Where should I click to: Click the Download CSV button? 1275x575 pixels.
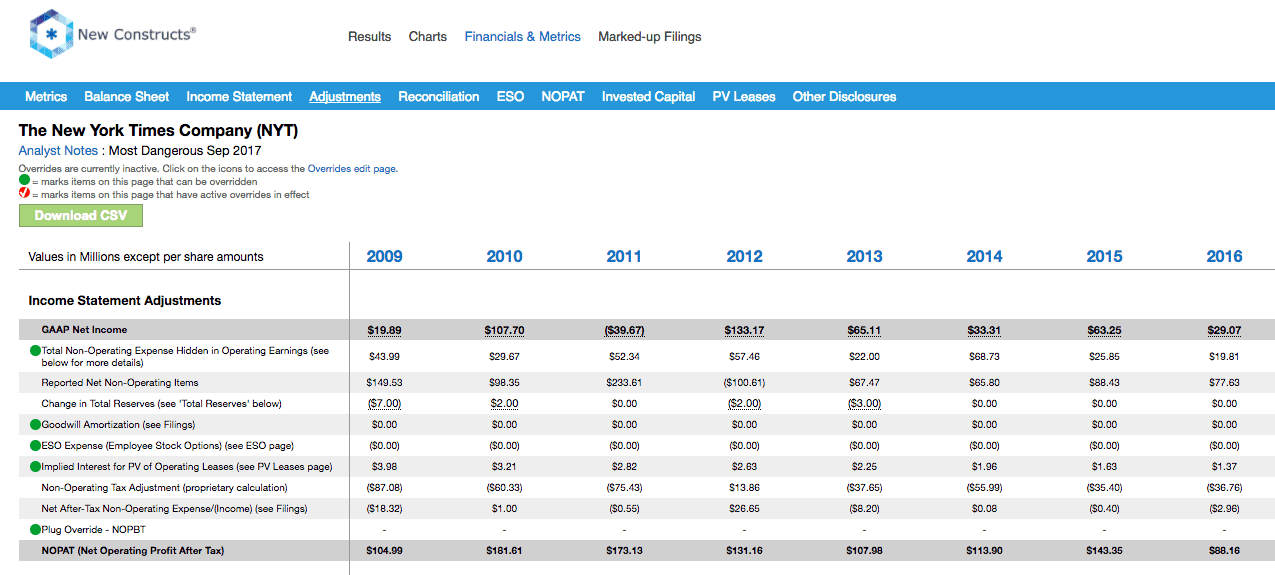[x=81, y=216]
